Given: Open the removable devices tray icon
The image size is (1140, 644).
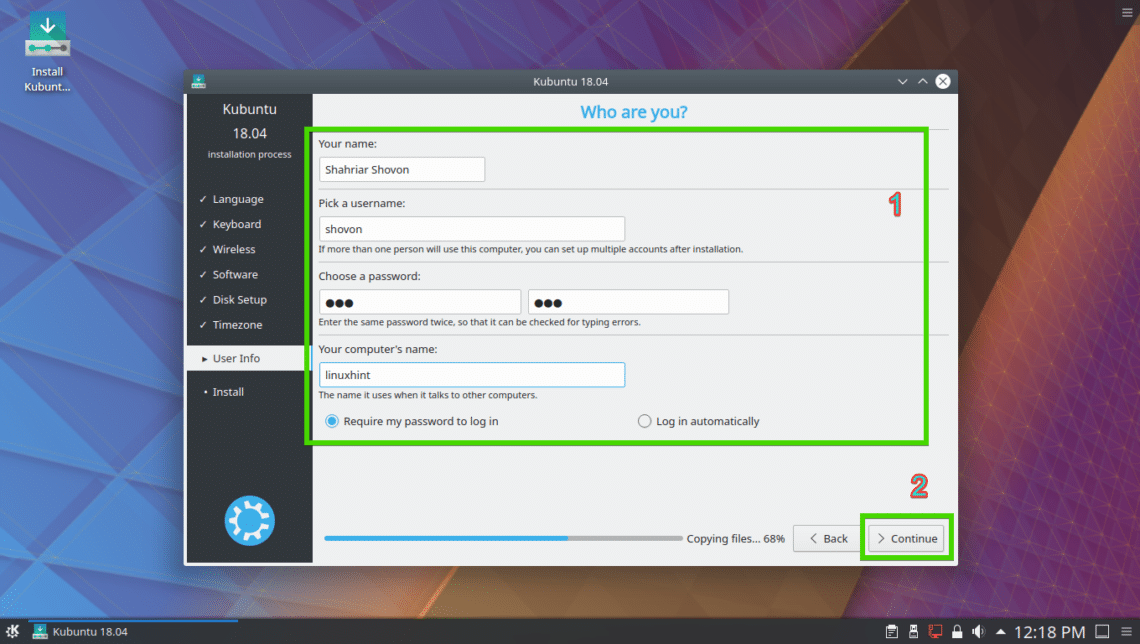Looking at the screenshot, I should [913, 632].
